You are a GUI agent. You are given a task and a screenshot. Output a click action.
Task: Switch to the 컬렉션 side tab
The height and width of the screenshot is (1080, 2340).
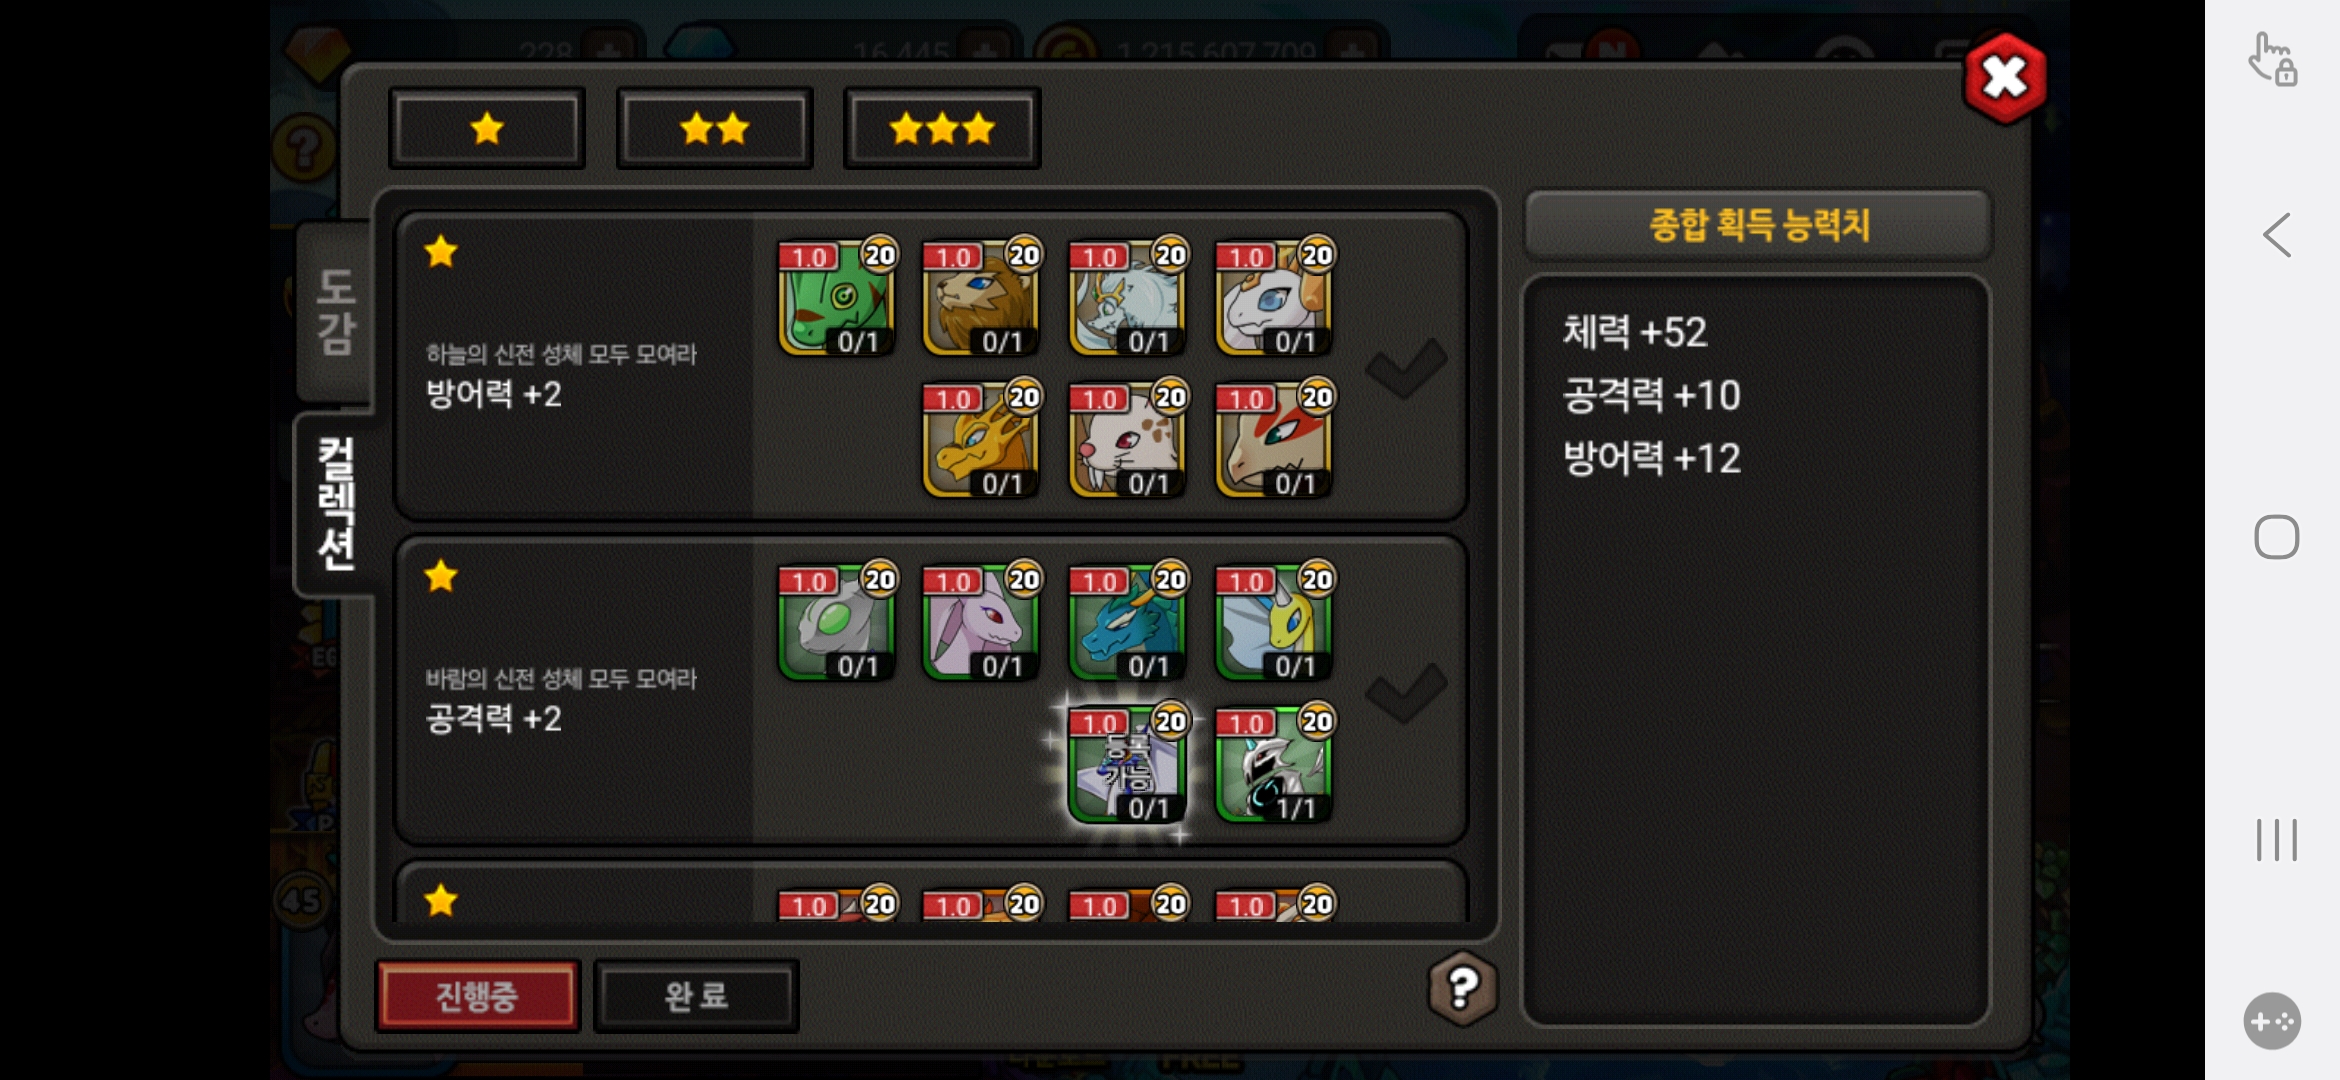335,504
